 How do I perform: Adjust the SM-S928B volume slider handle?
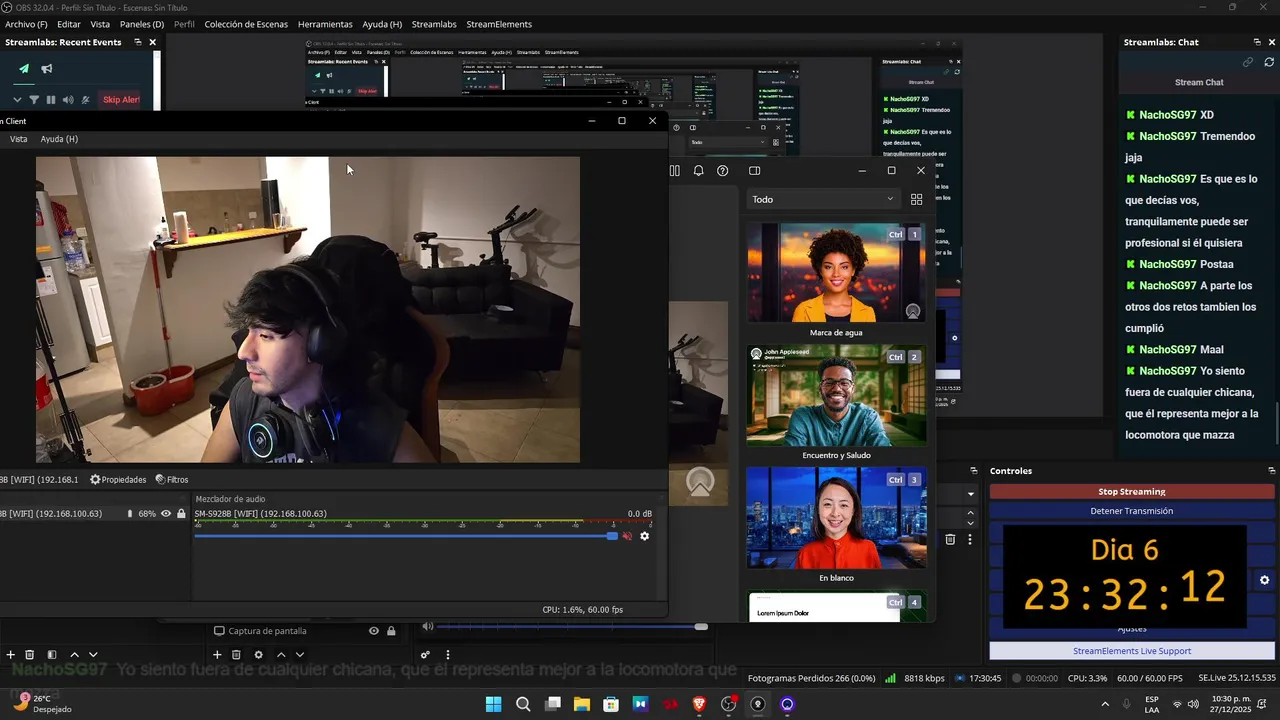pyautogui.click(x=612, y=536)
